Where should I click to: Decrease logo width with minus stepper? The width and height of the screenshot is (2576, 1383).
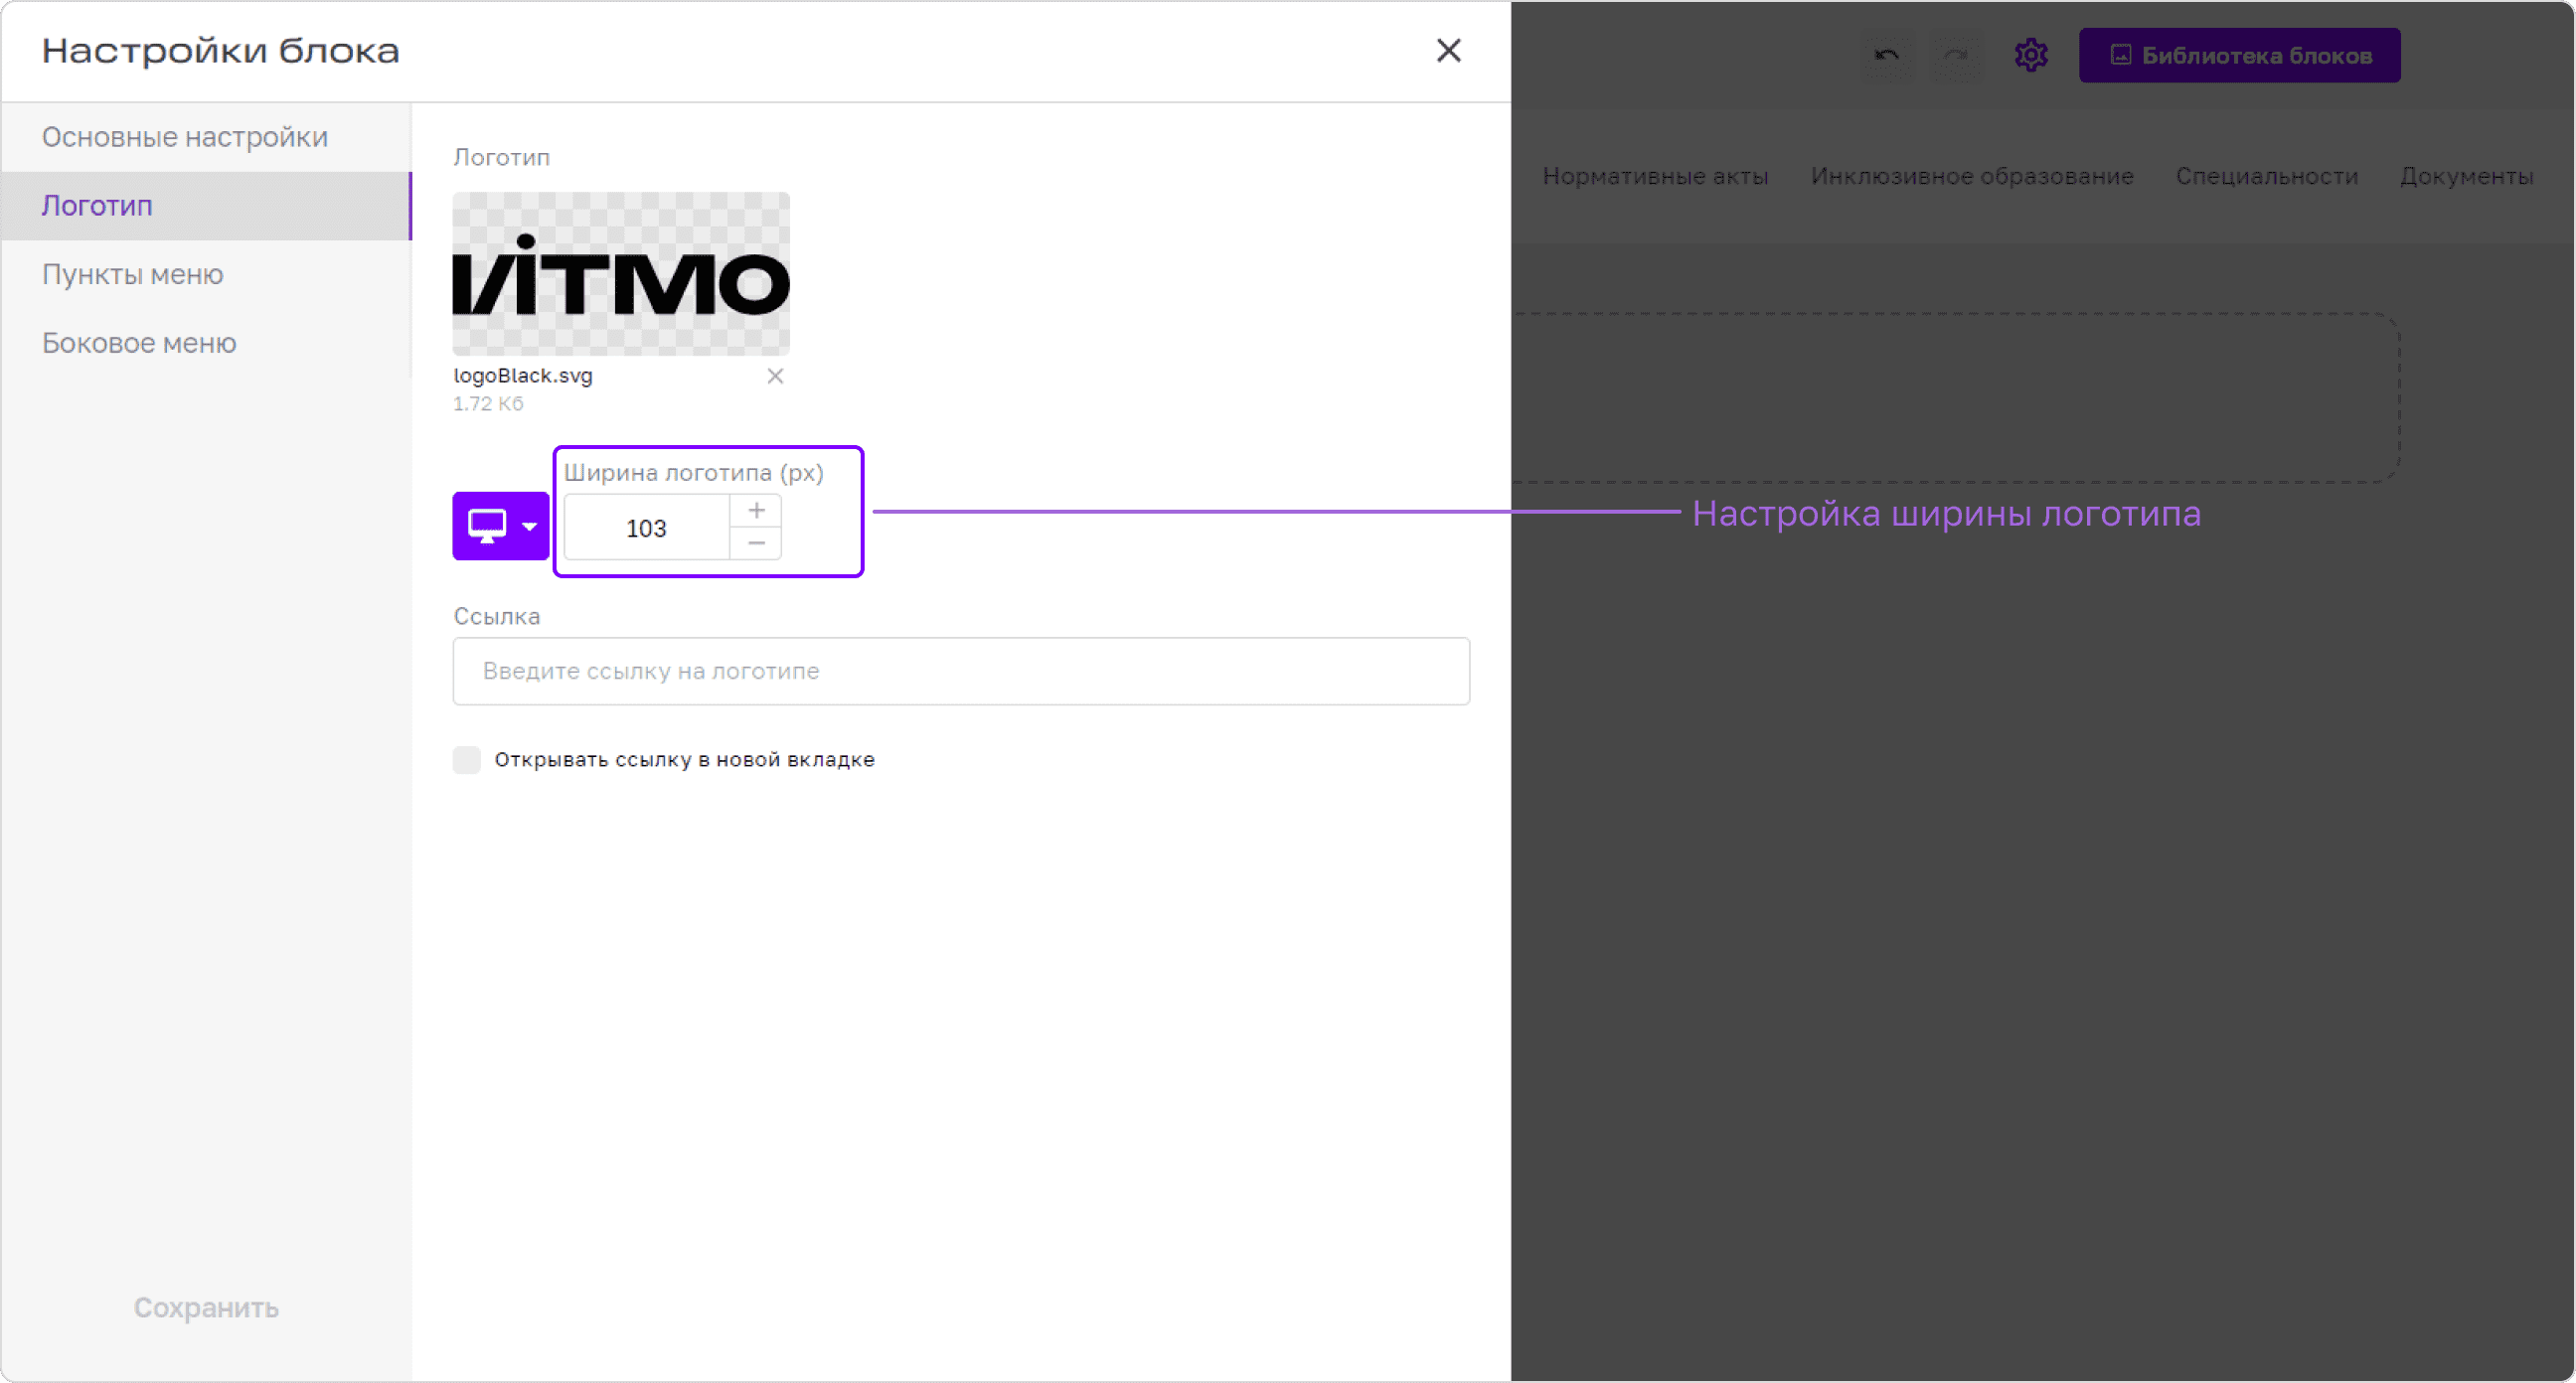click(756, 544)
